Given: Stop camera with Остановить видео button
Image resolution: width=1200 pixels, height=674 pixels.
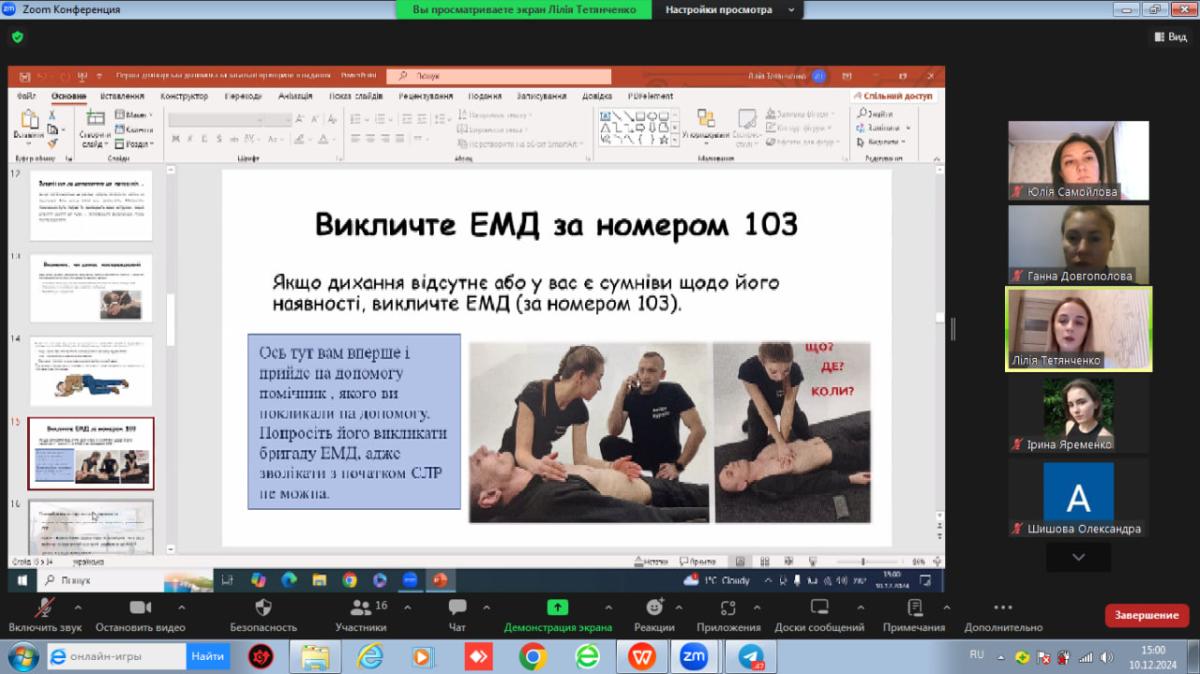Looking at the screenshot, I should pyautogui.click(x=140, y=609).
